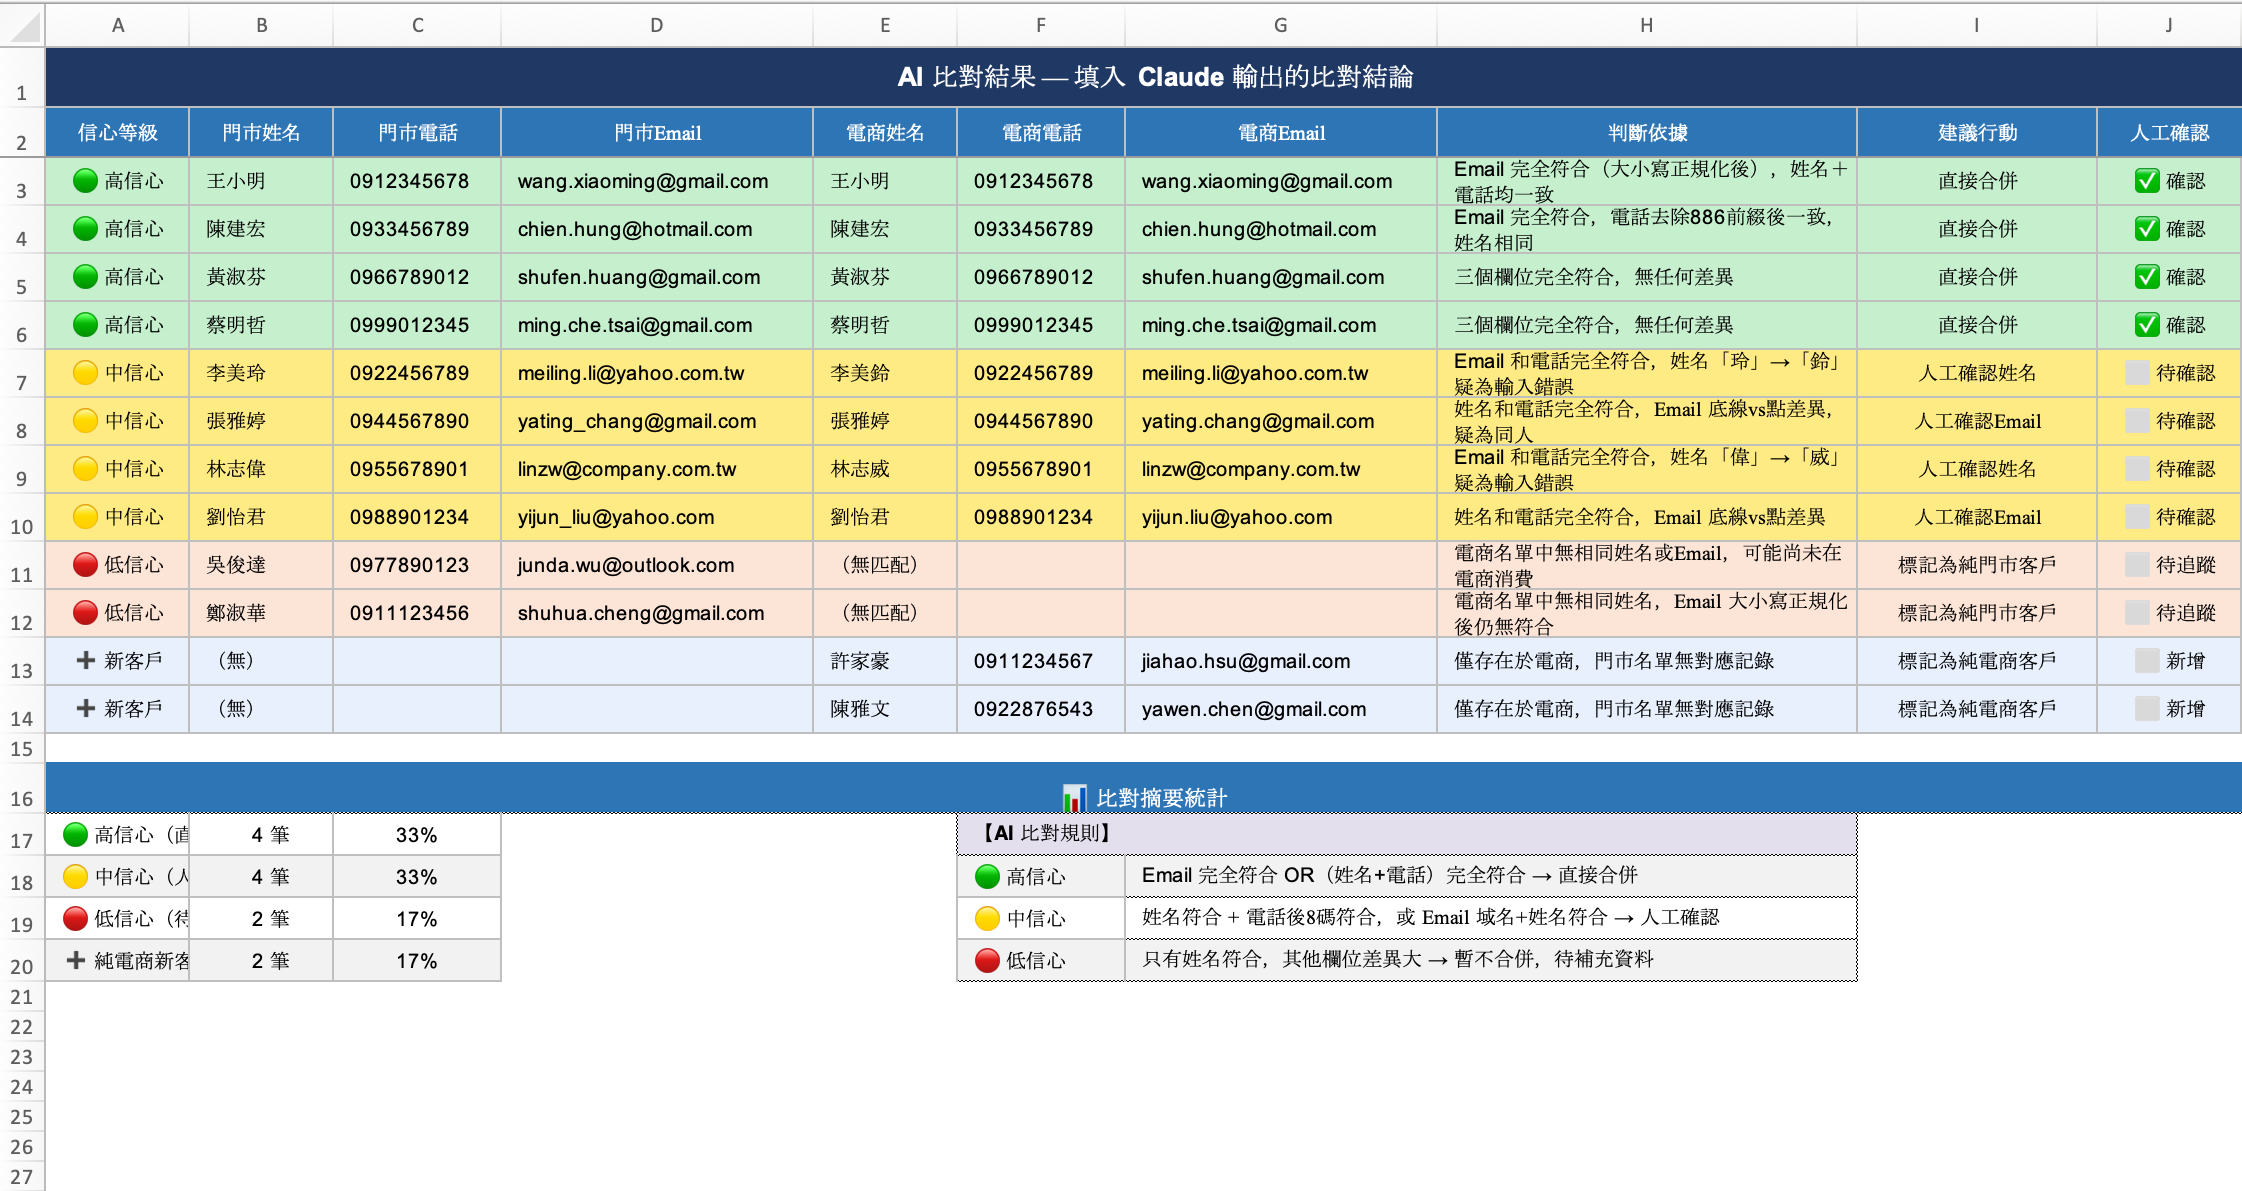The width and height of the screenshot is (2242, 1191).
Task: Click the 人工確認 header cell
Action: coord(2169,132)
